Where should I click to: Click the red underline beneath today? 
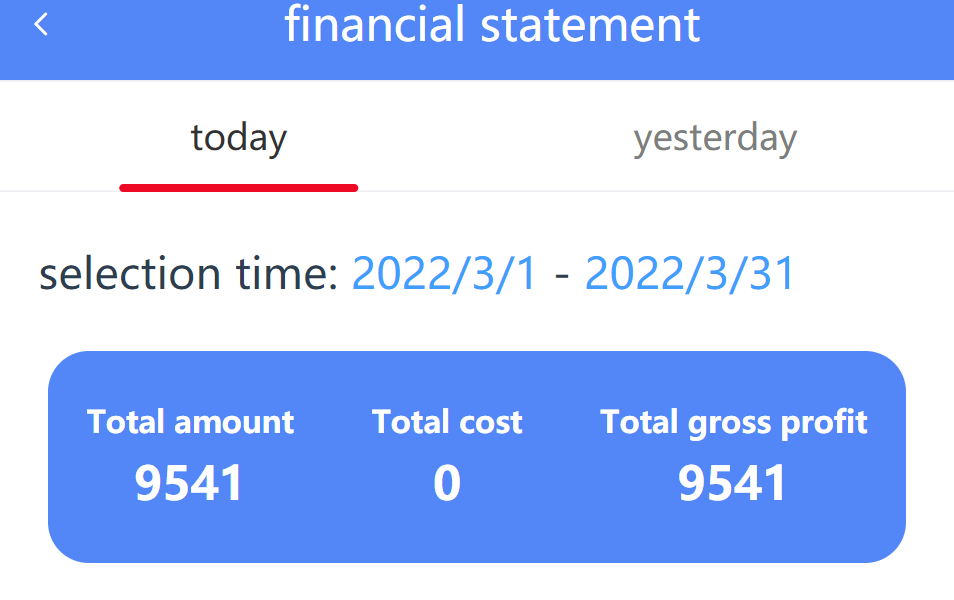coord(239,187)
